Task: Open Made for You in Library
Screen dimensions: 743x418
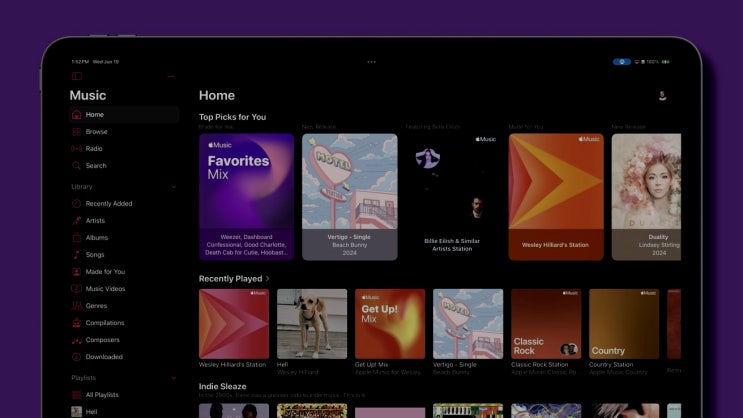Action: click(x=105, y=272)
